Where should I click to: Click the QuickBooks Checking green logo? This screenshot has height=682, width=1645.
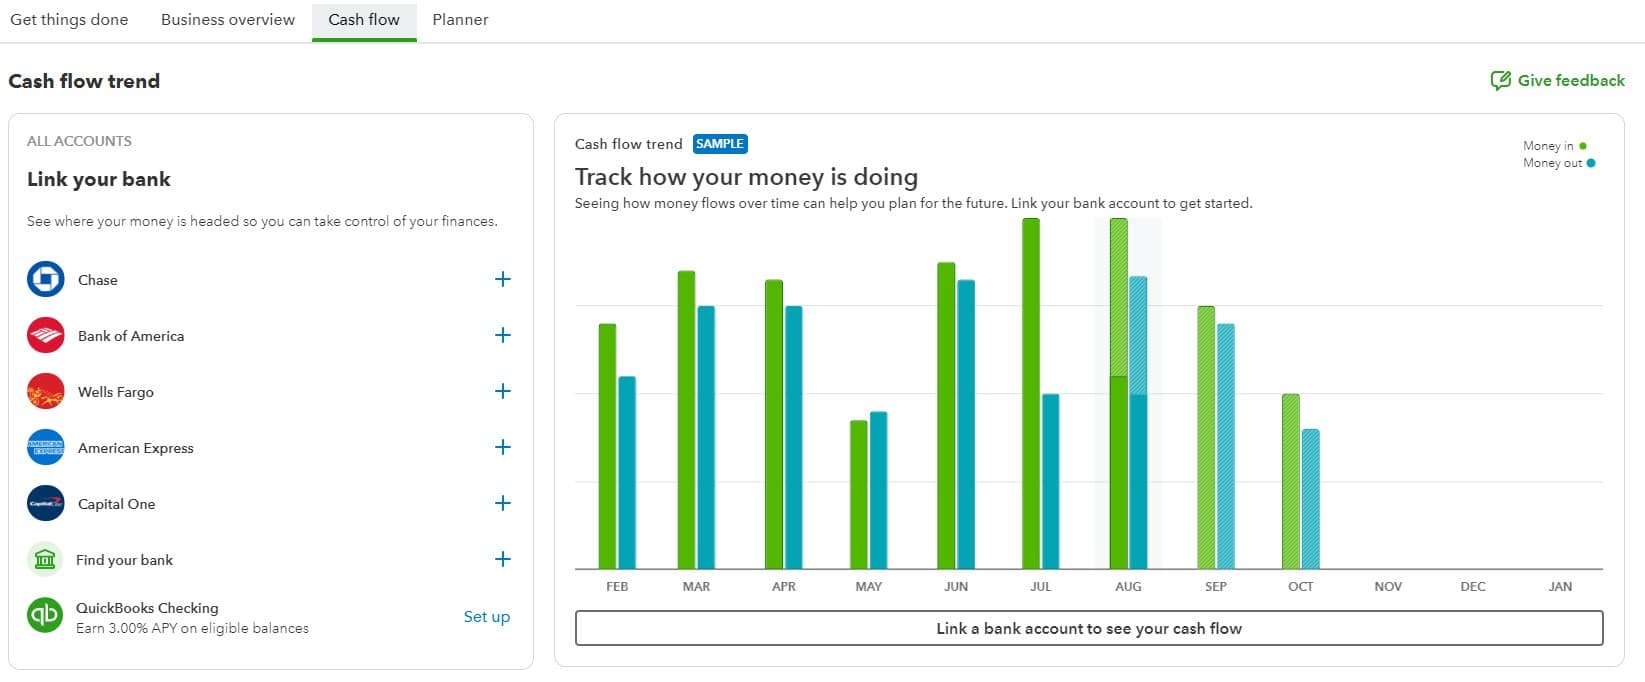[45, 616]
